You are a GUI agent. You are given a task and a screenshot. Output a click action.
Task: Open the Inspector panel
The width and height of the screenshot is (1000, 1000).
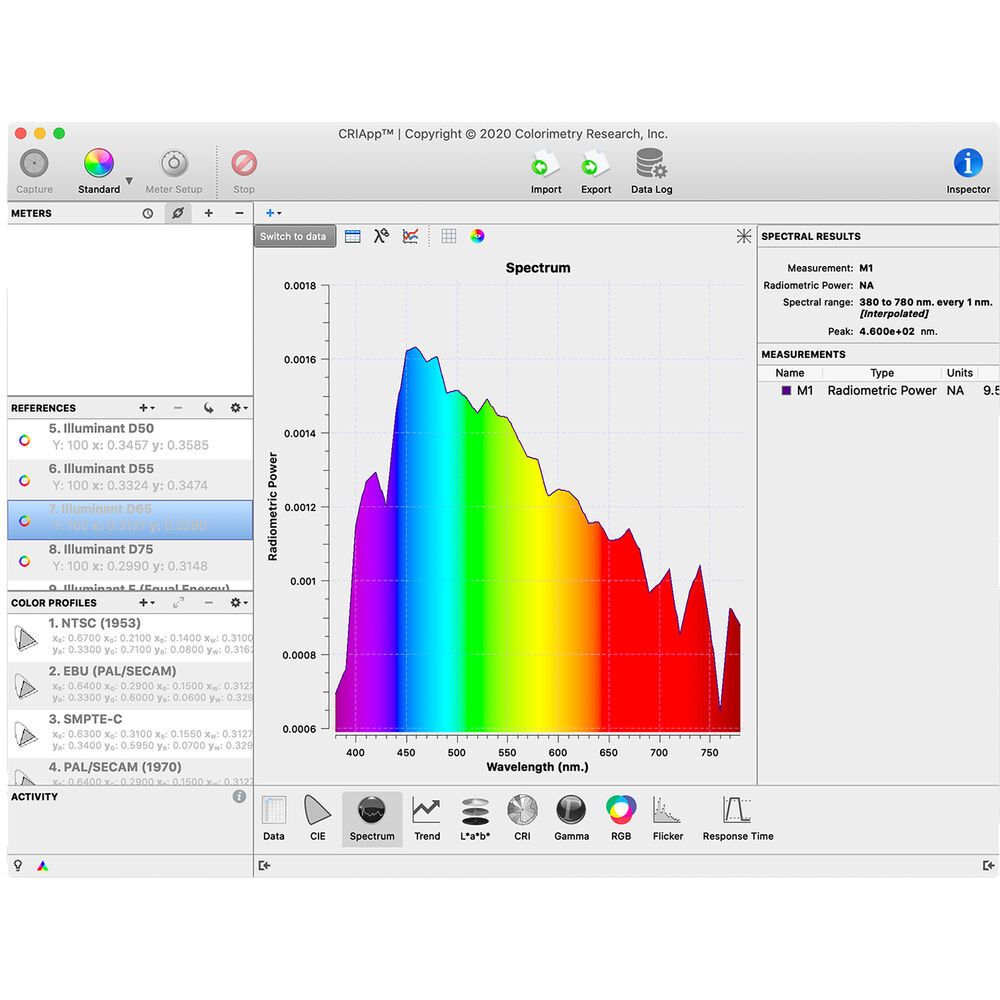click(x=967, y=164)
